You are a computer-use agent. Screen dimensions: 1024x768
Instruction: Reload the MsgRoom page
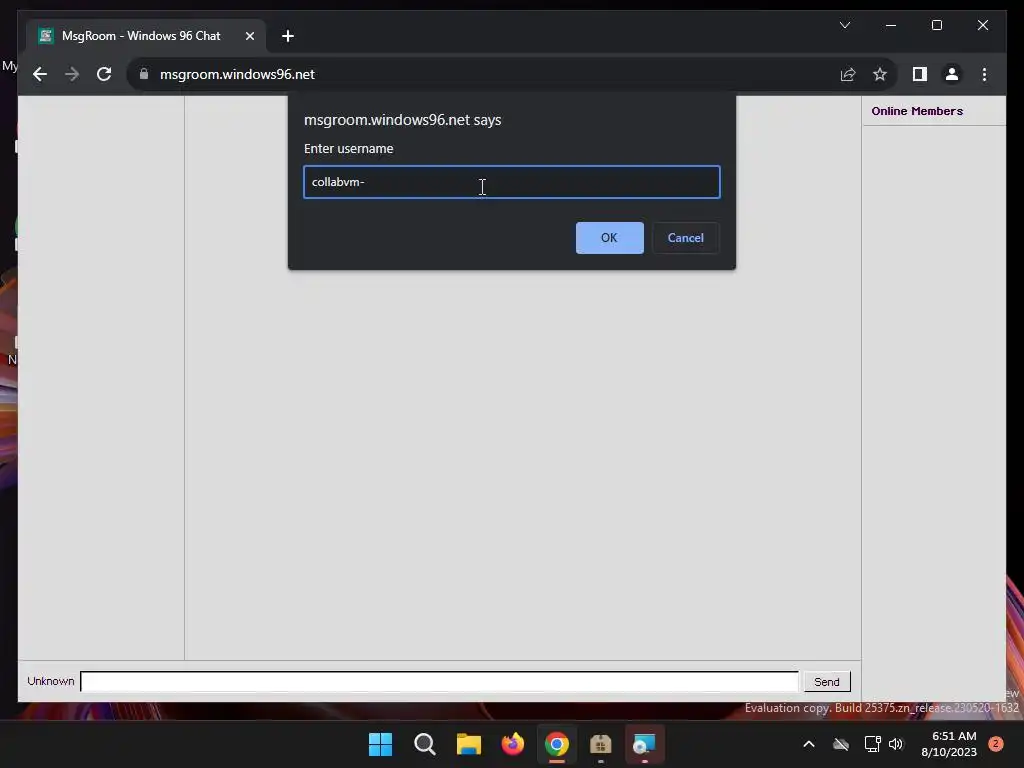[x=104, y=74]
